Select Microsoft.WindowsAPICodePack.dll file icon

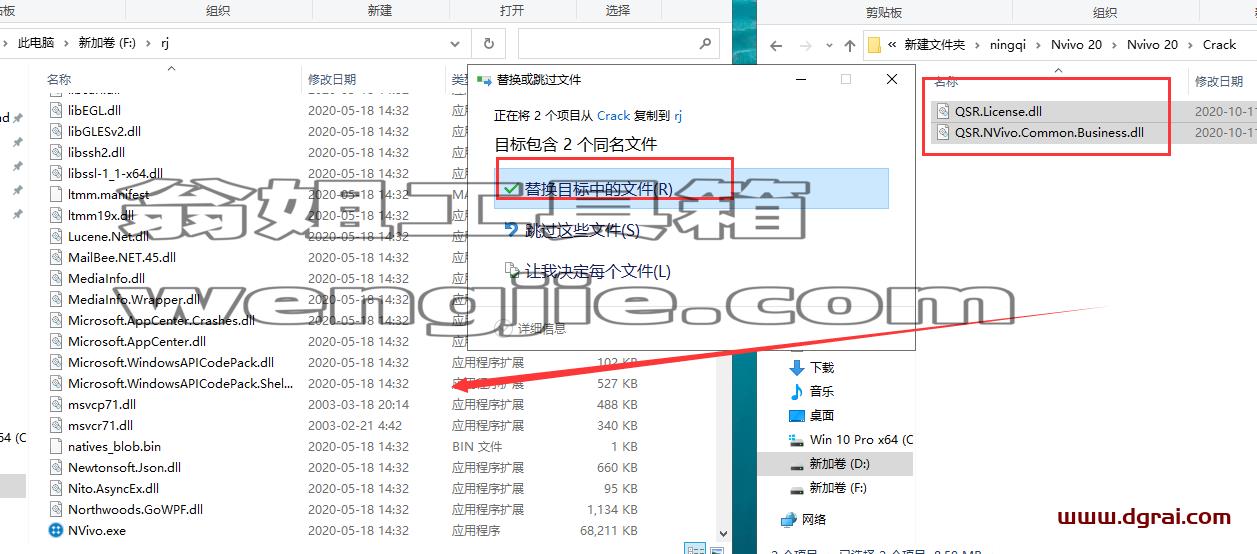(58, 362)
